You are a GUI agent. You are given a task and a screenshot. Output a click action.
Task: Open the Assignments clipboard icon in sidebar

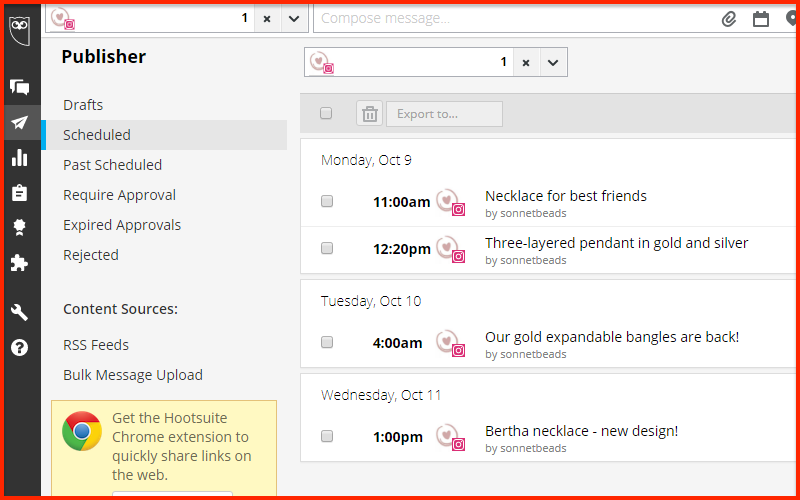[x=19, y=193]
